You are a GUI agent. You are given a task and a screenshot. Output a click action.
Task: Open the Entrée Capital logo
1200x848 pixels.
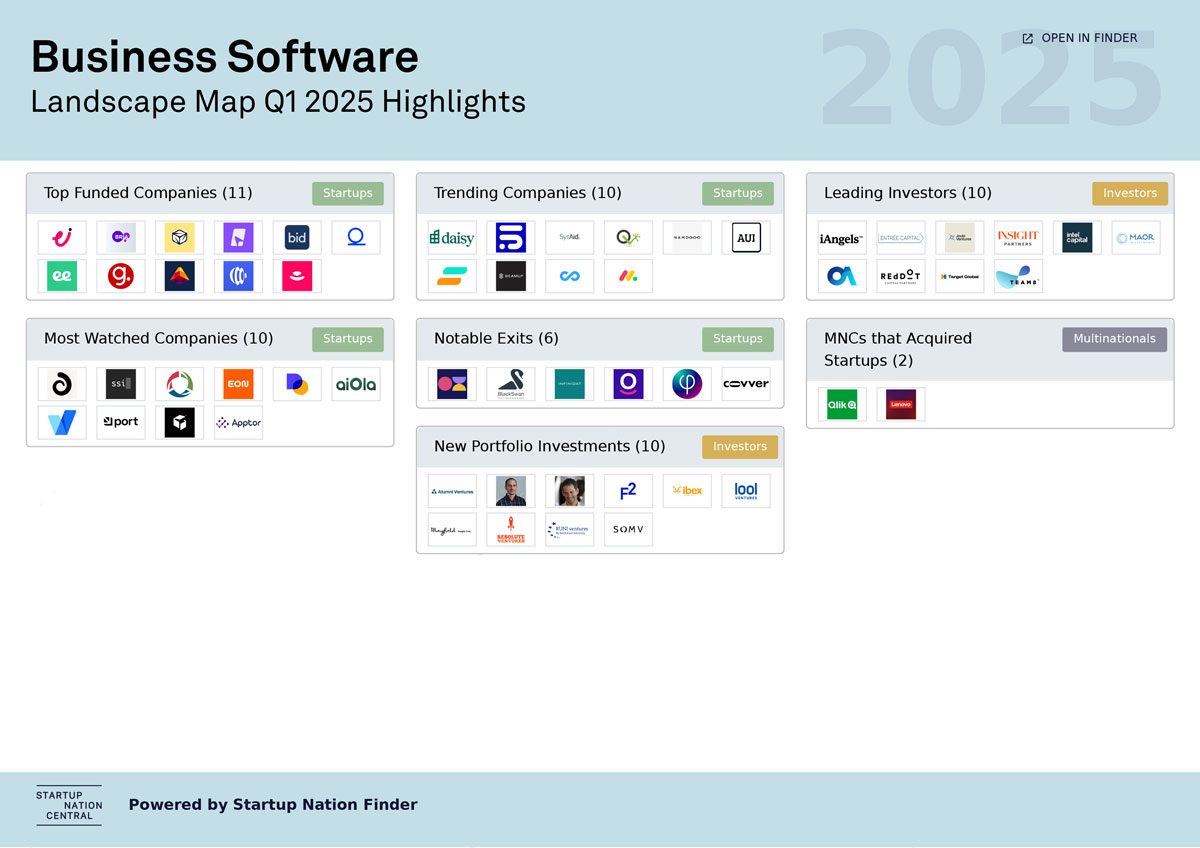click(x=901, y=237)
